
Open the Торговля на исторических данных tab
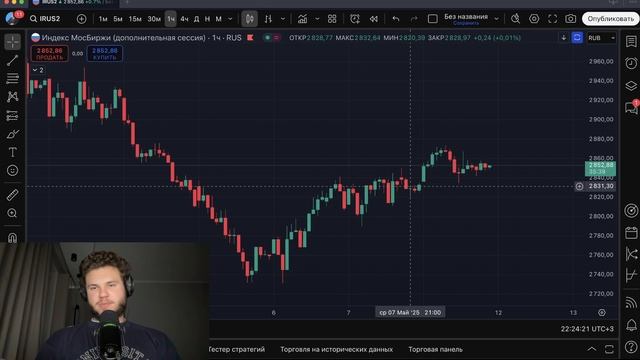tap(336, 349)
